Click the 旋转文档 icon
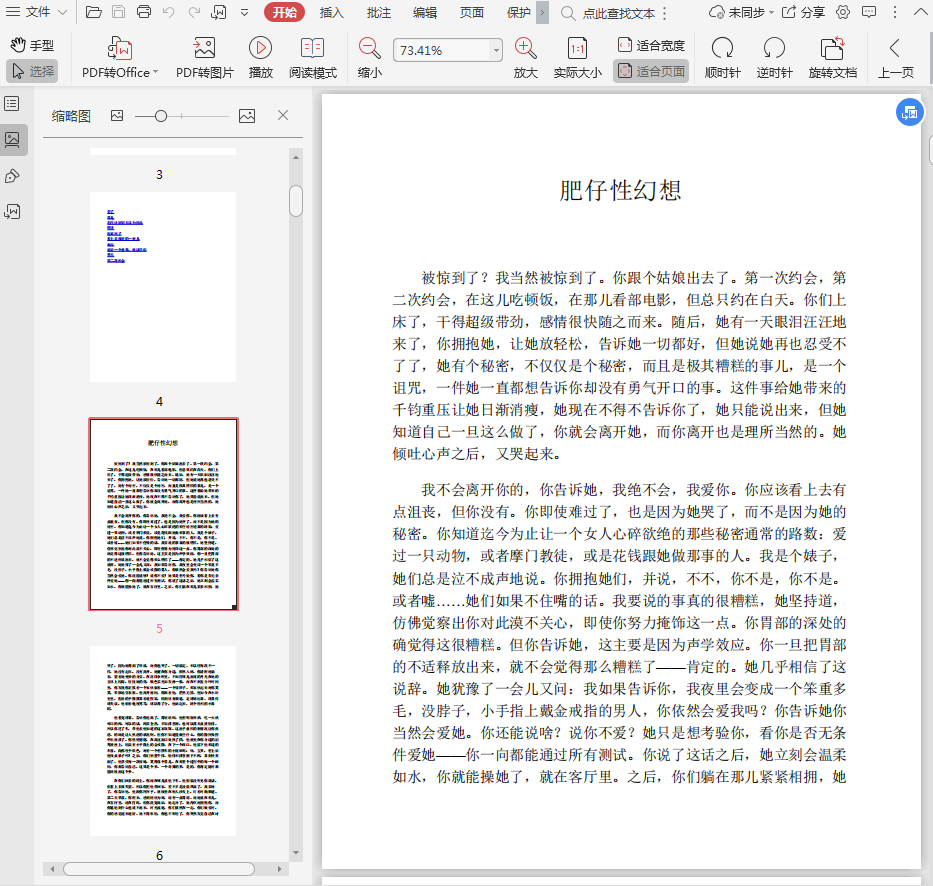This screenshot has height=886, width=933. [x=832, y=49]
